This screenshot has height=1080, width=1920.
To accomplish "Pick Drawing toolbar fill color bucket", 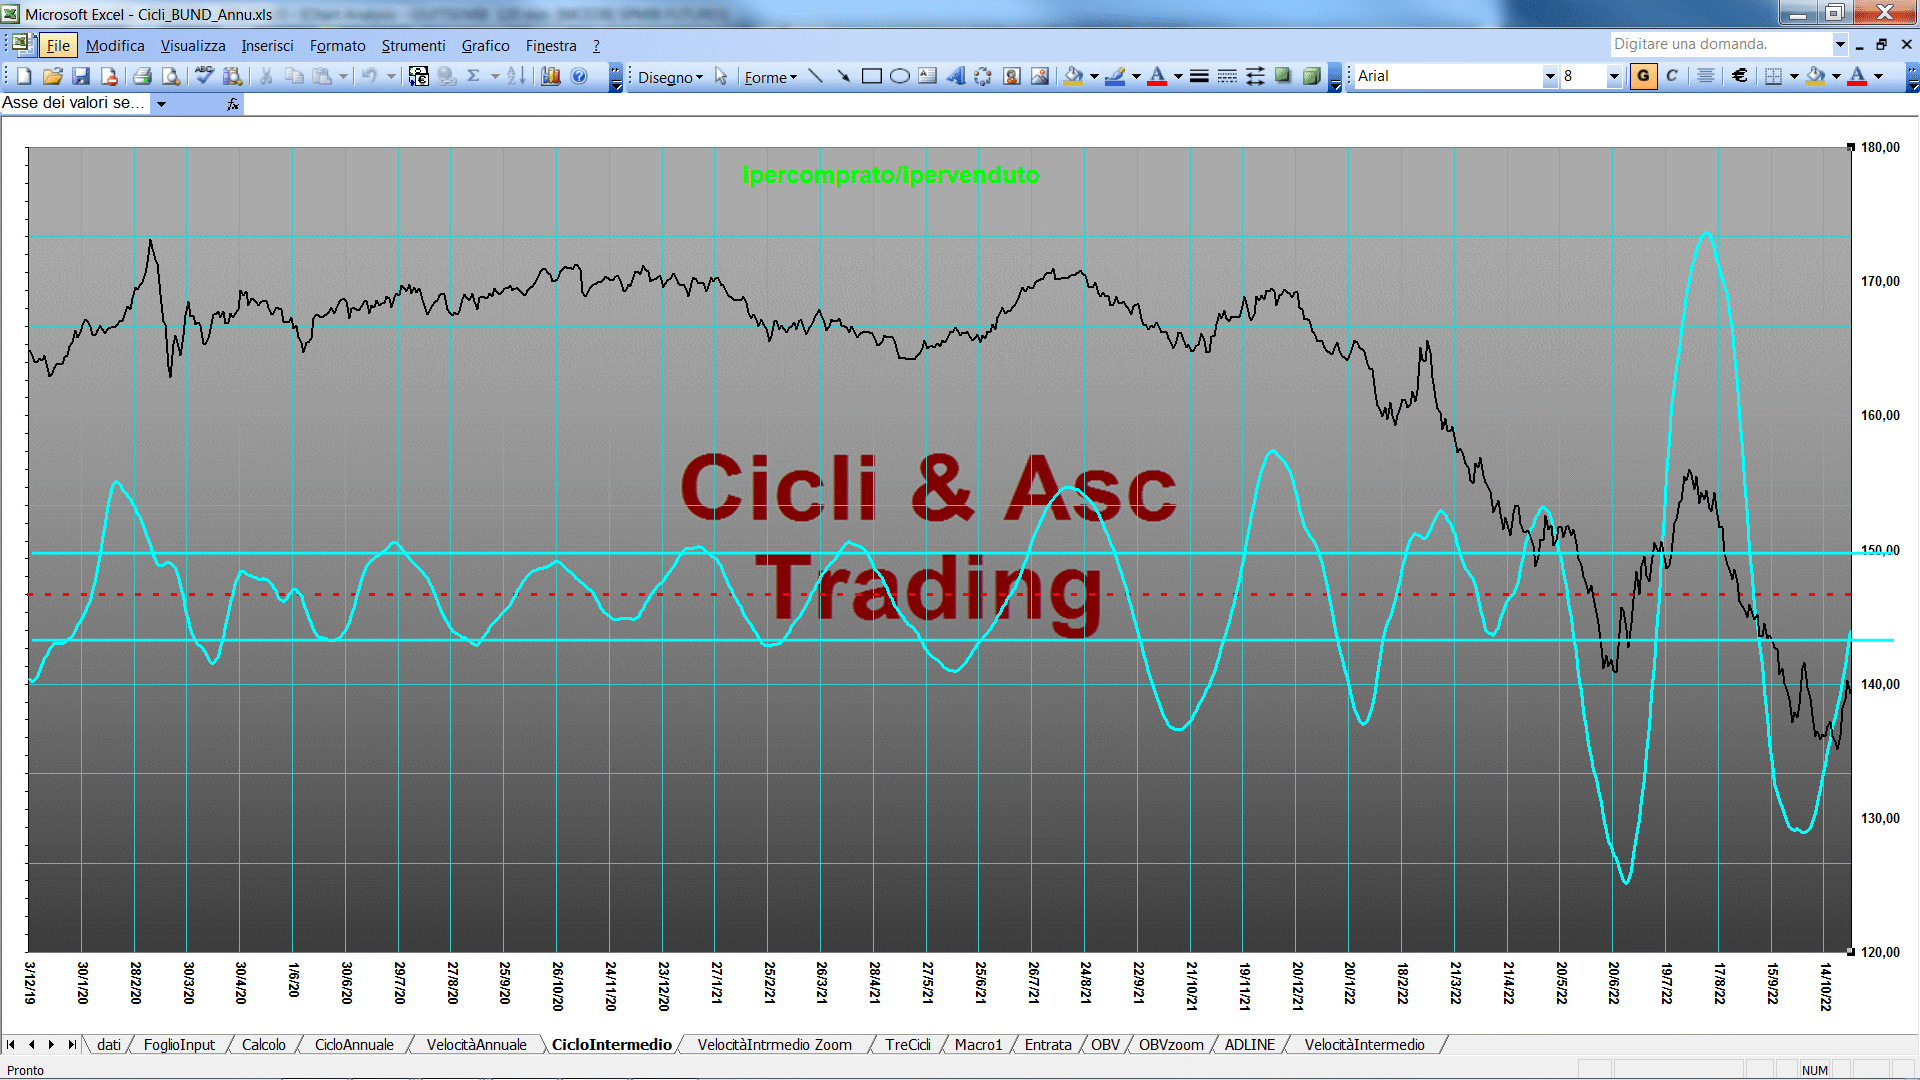I will pos(1073,76).
